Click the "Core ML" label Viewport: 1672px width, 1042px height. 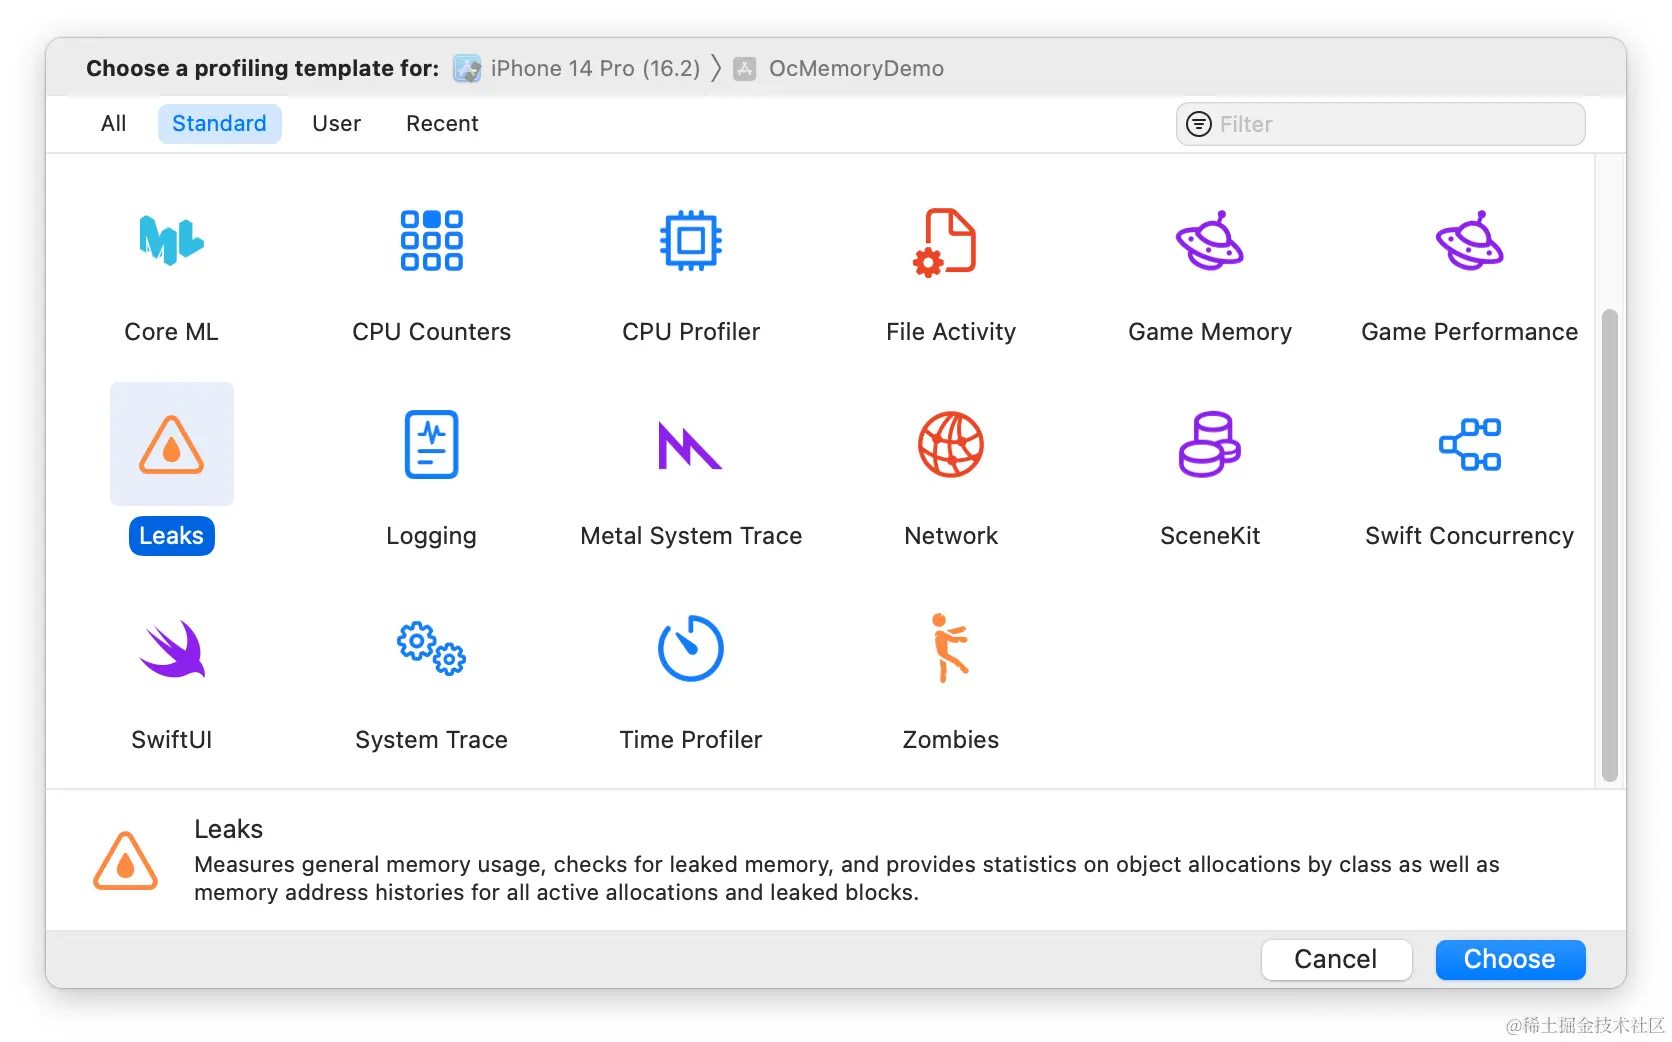tap(171, 332)
